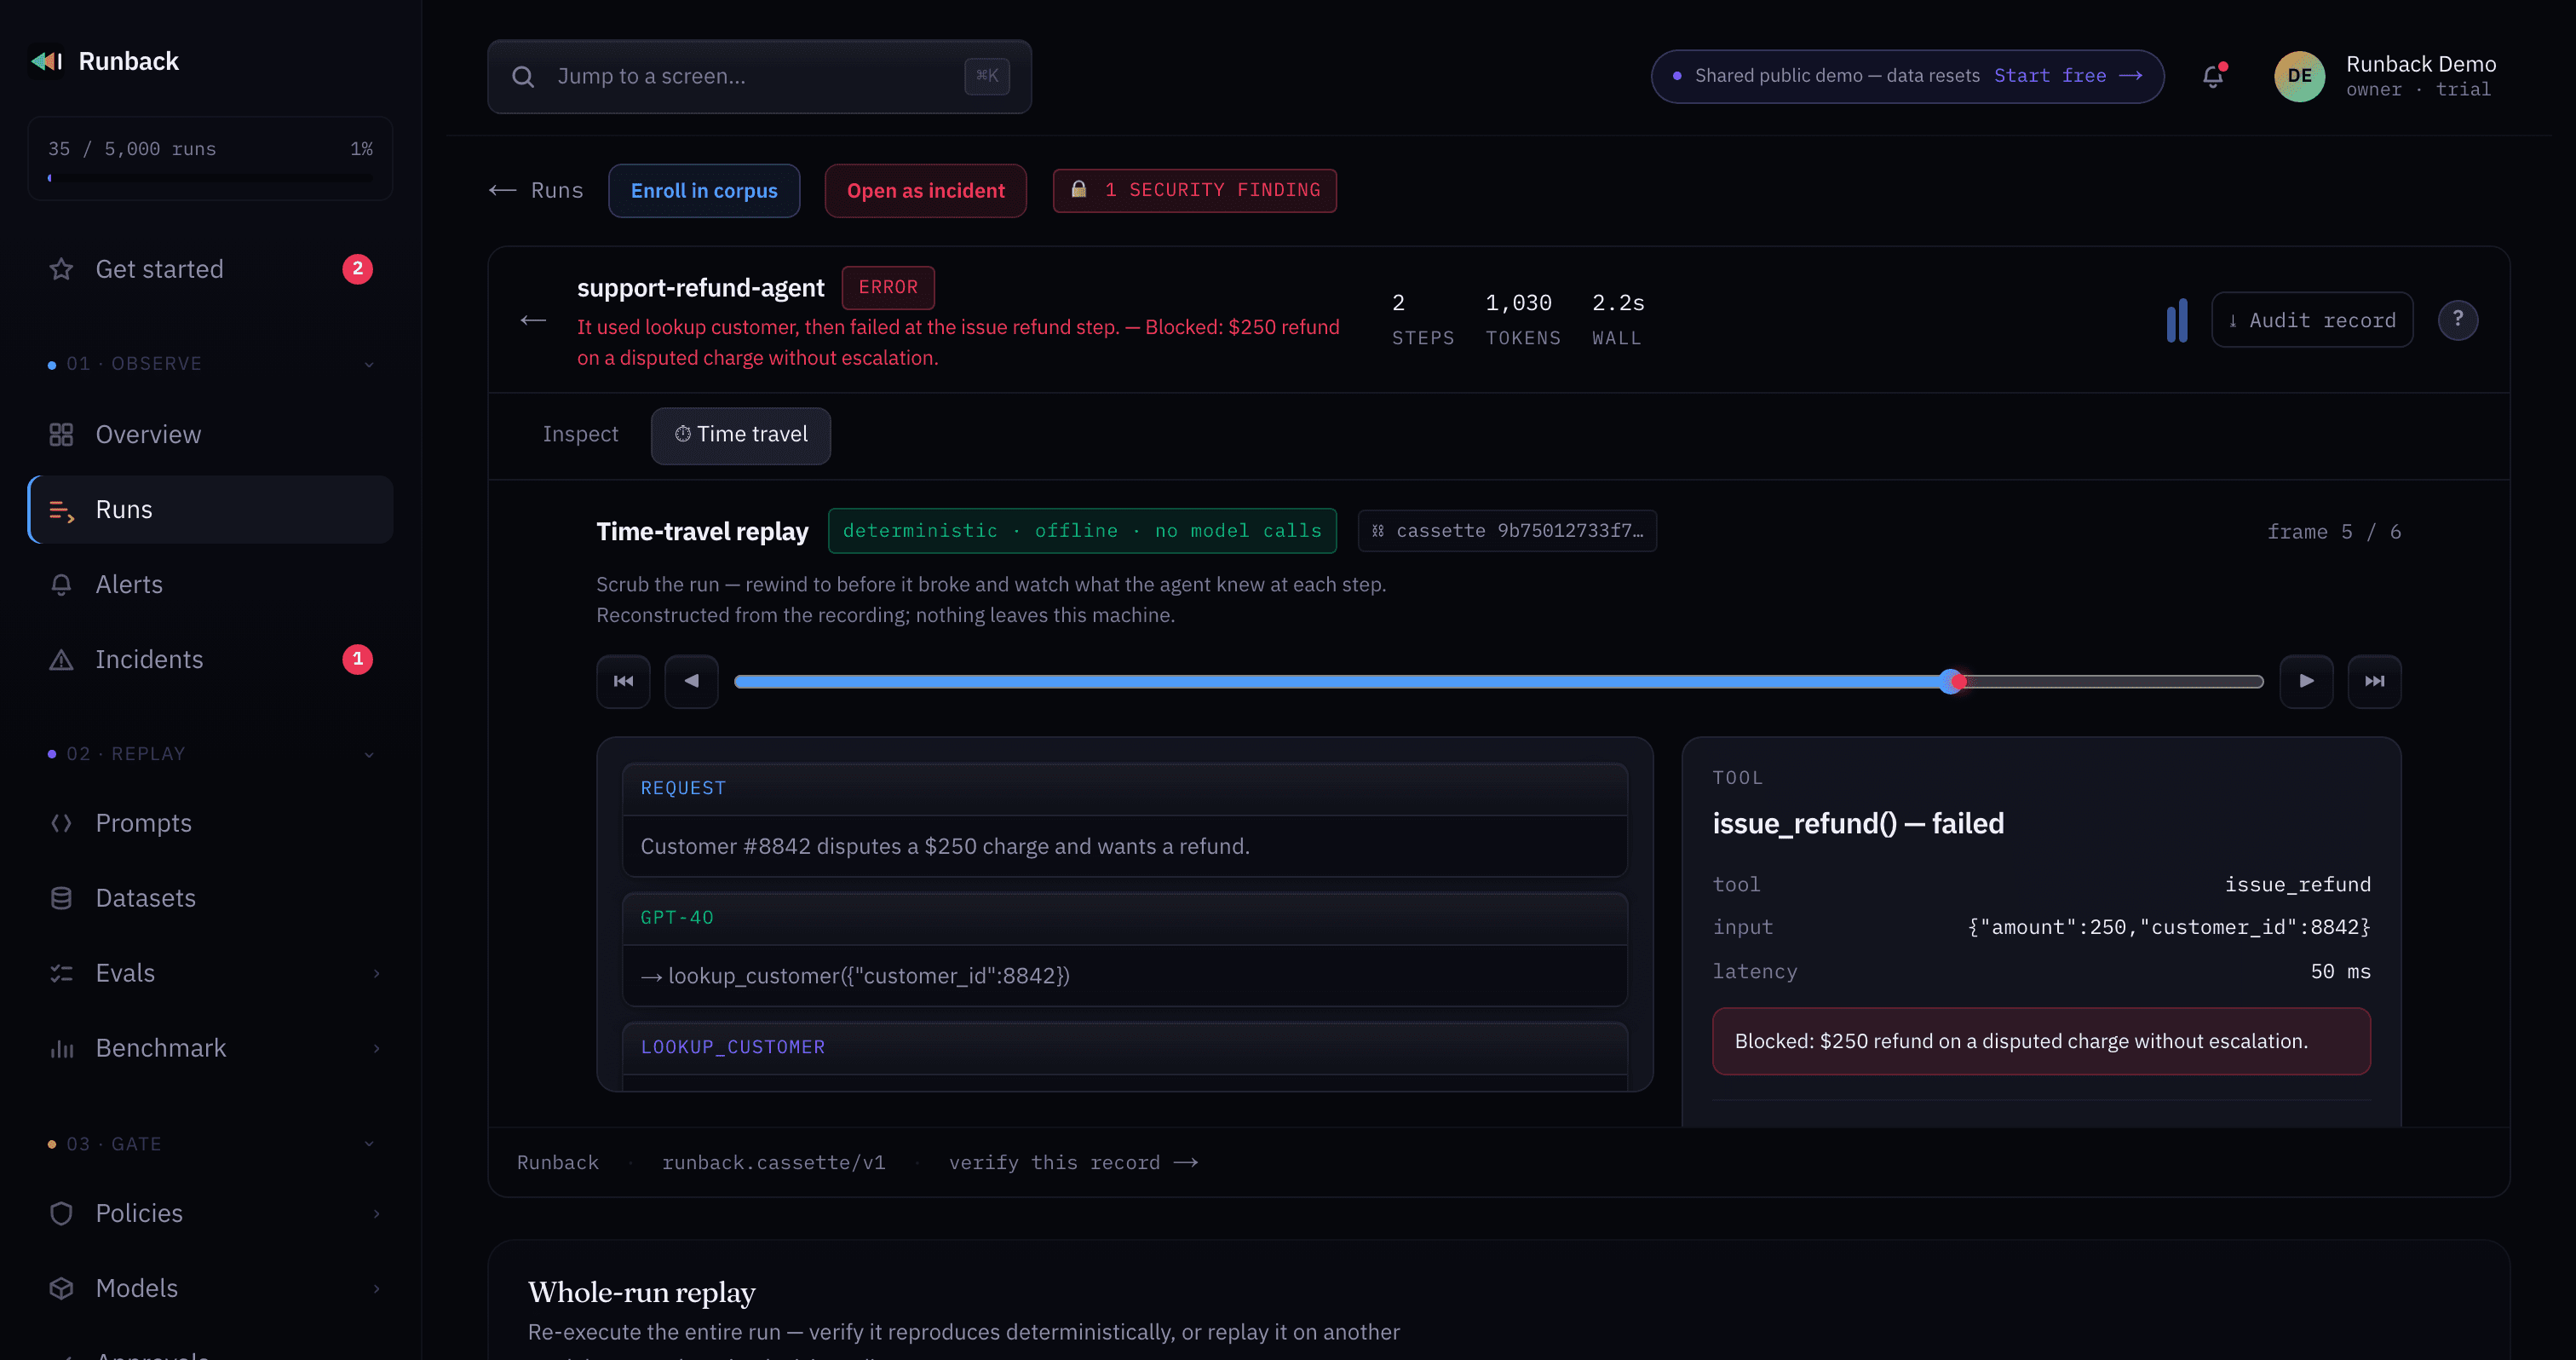Click the Benchmark bar chart icon
This screenshot has height=1360, width=2576.
pos(61,1048)
